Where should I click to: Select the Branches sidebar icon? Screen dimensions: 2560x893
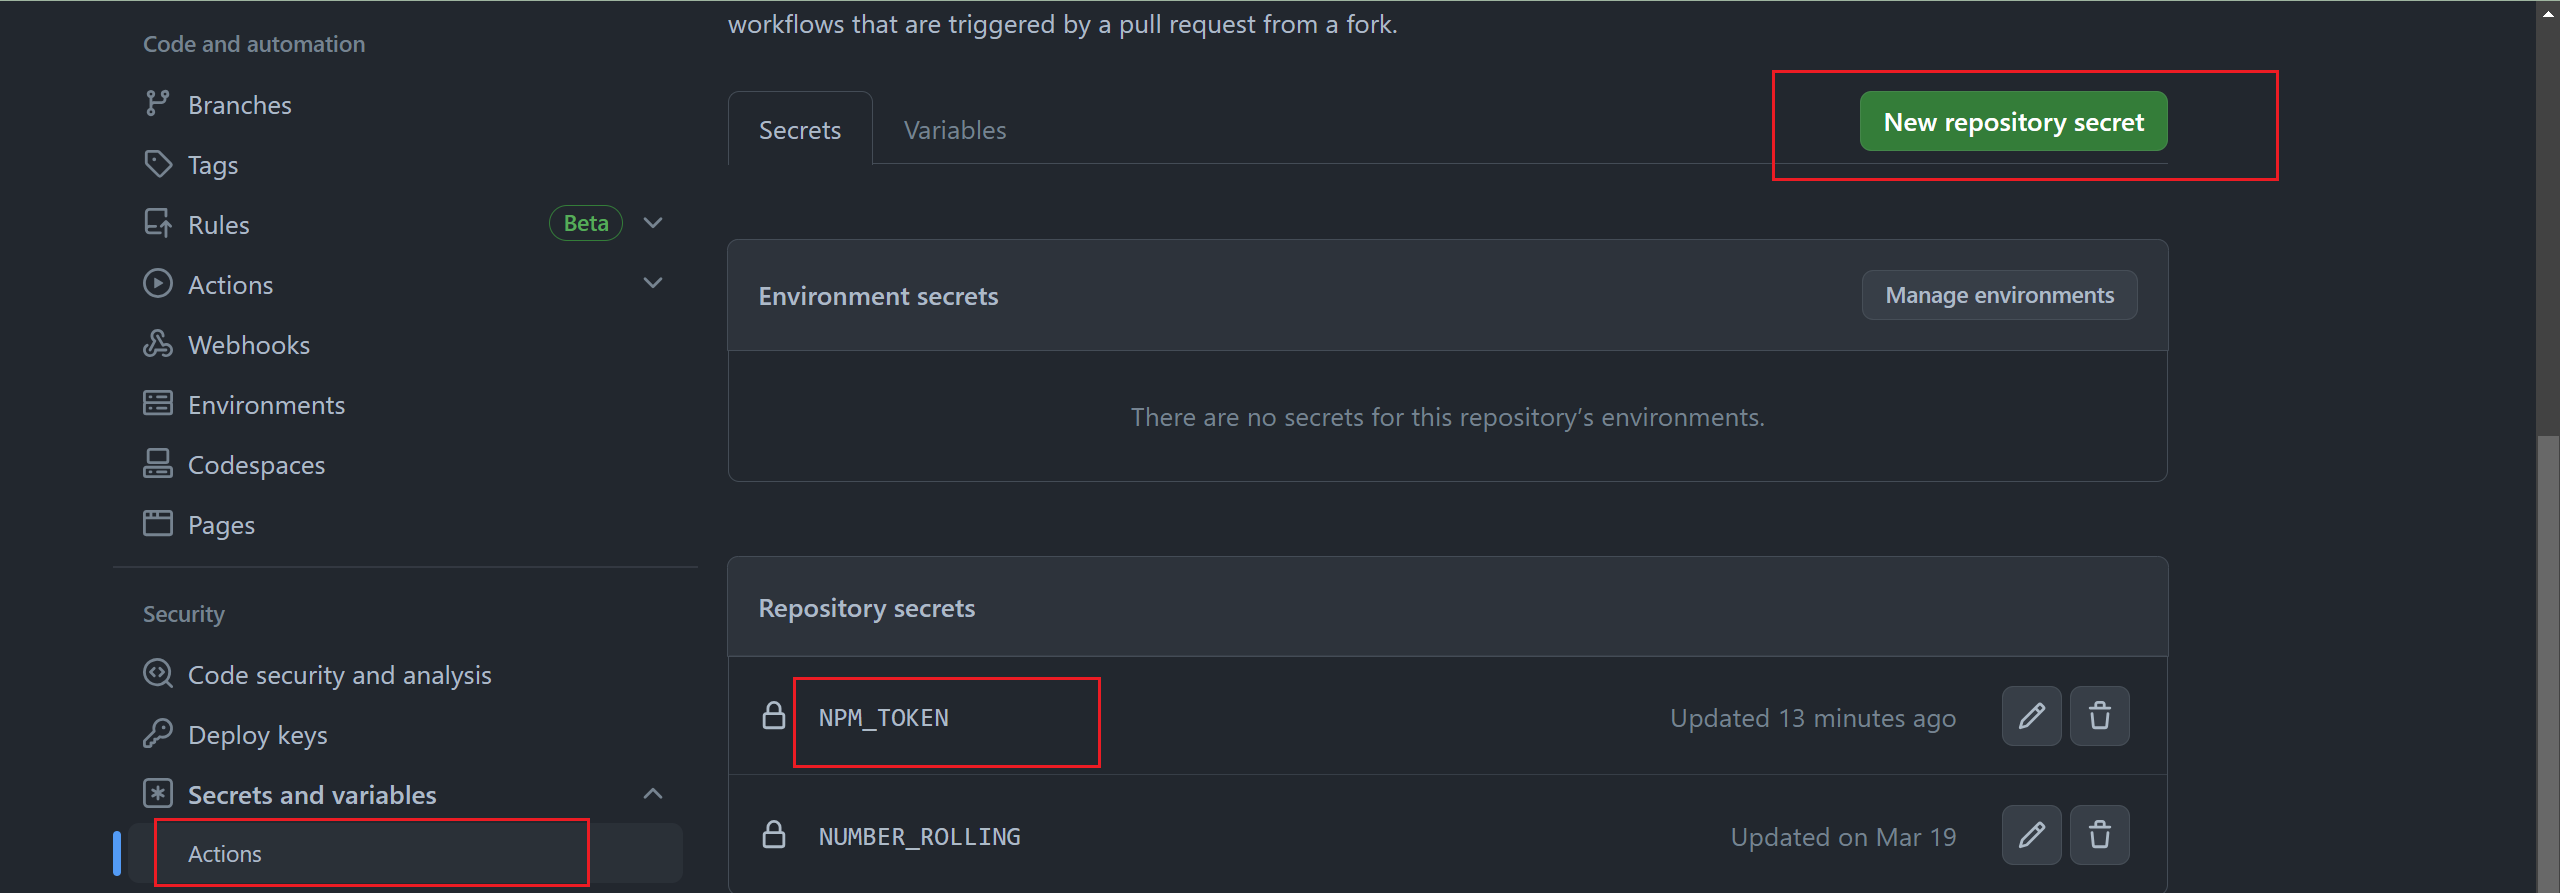coord(159,103)
